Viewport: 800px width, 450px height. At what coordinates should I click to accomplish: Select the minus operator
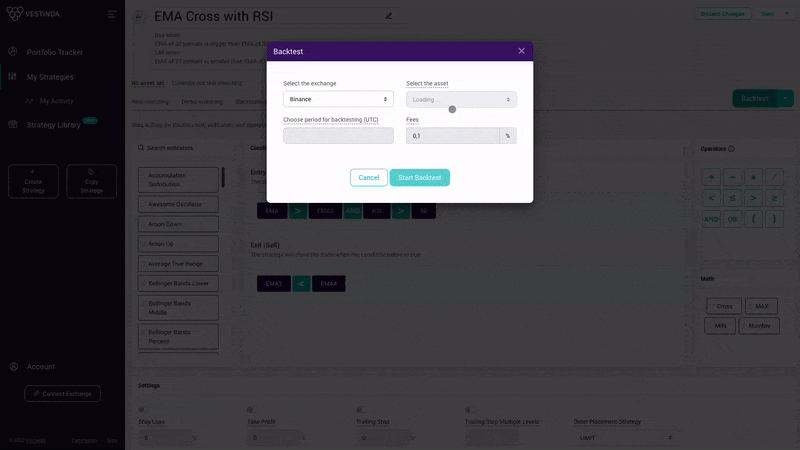click(x=732, y=178)
